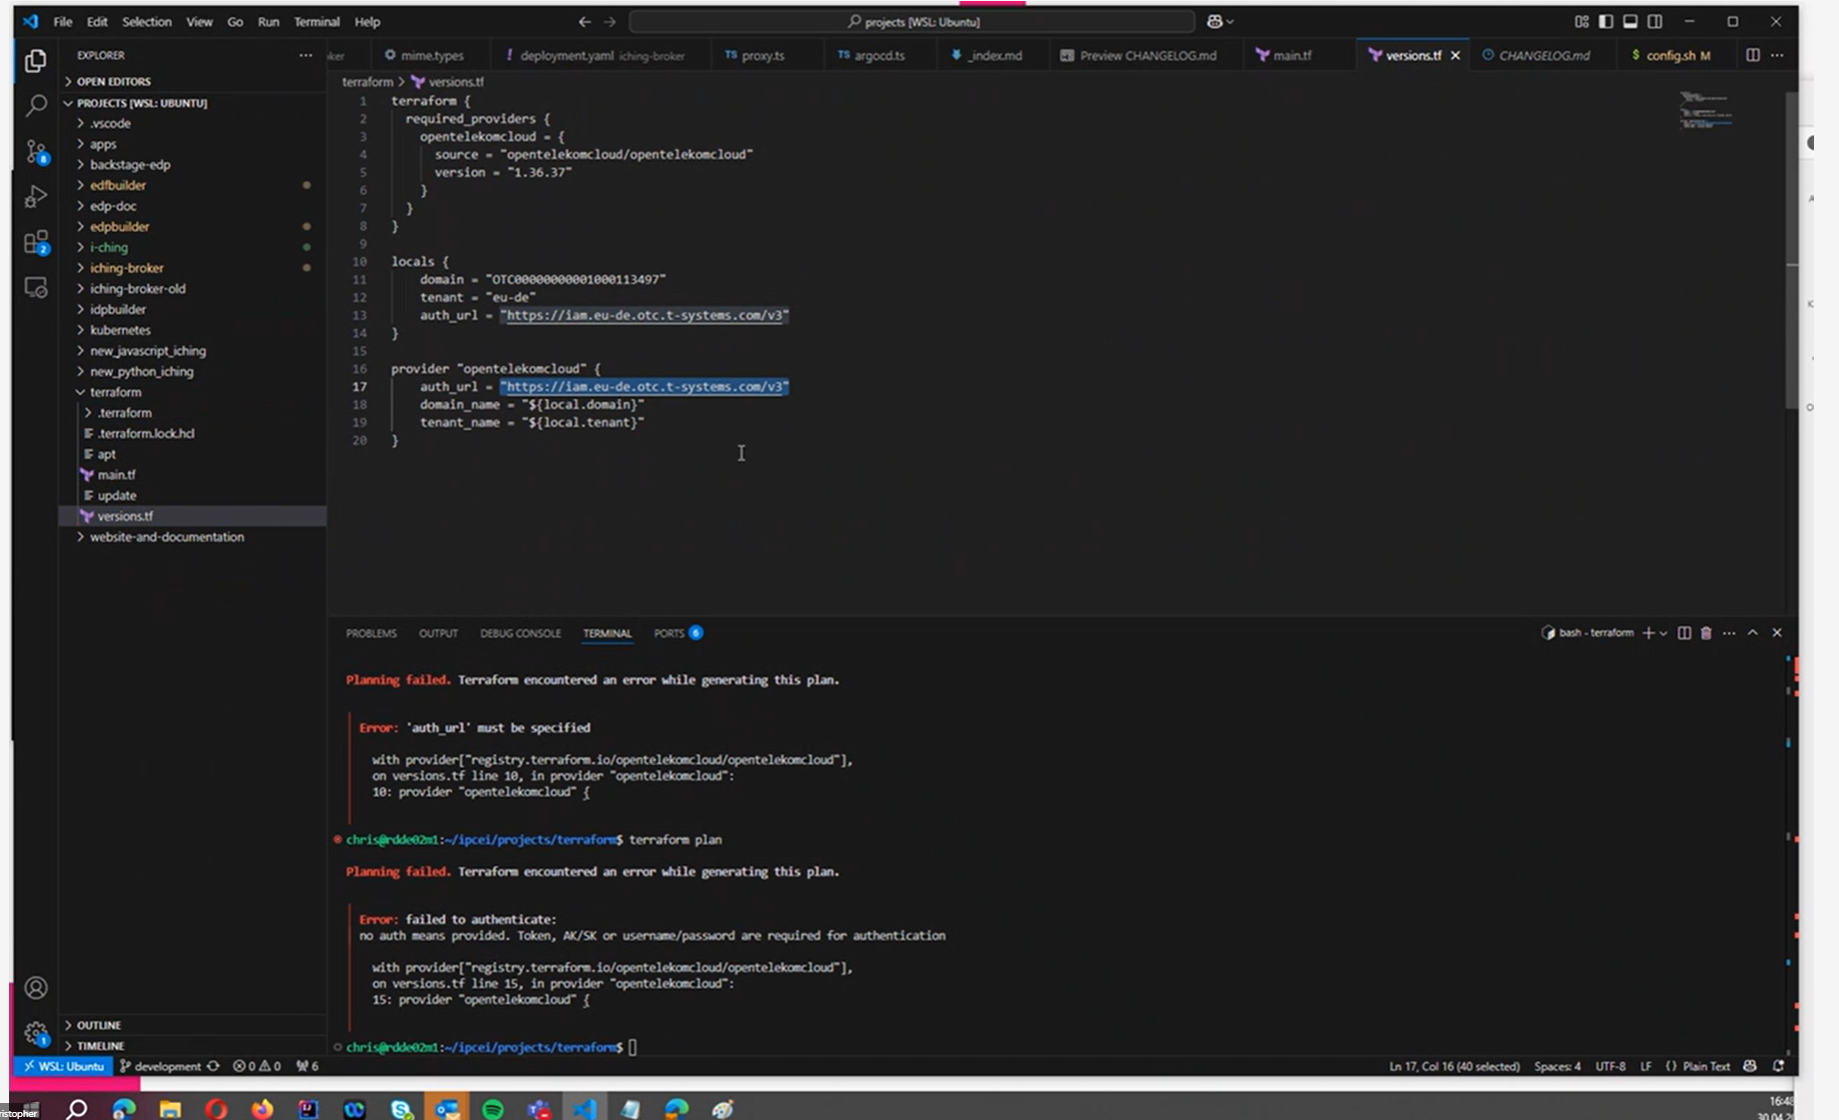Image resolution: width=1839 pixels, height=1120 pixels.
Task: Close the terminal panel
Action: [1777, 632]
